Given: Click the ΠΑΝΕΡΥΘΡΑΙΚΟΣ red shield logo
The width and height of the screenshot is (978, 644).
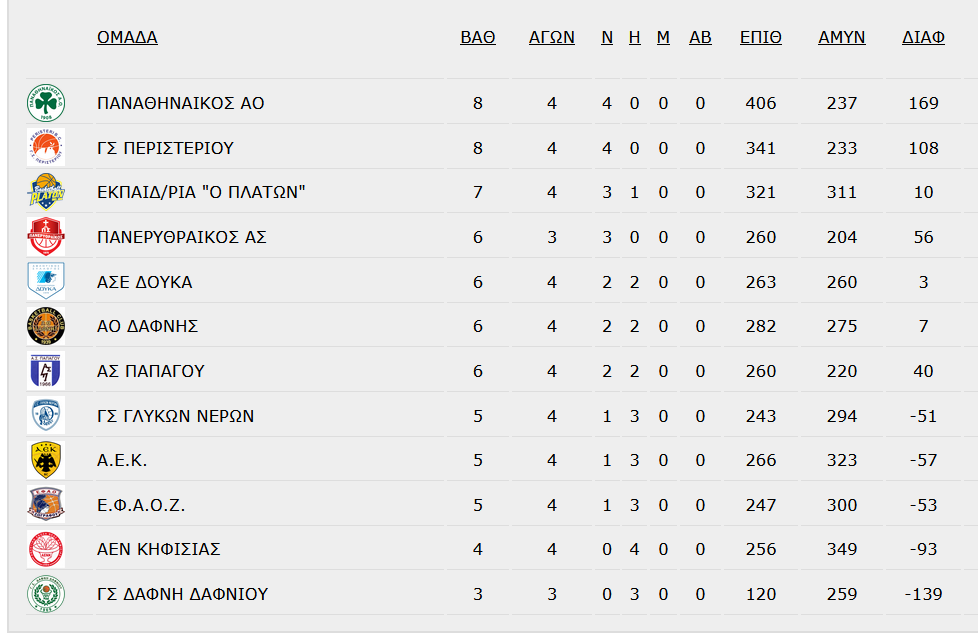Looking at the screenshot, I should (46, 237).
